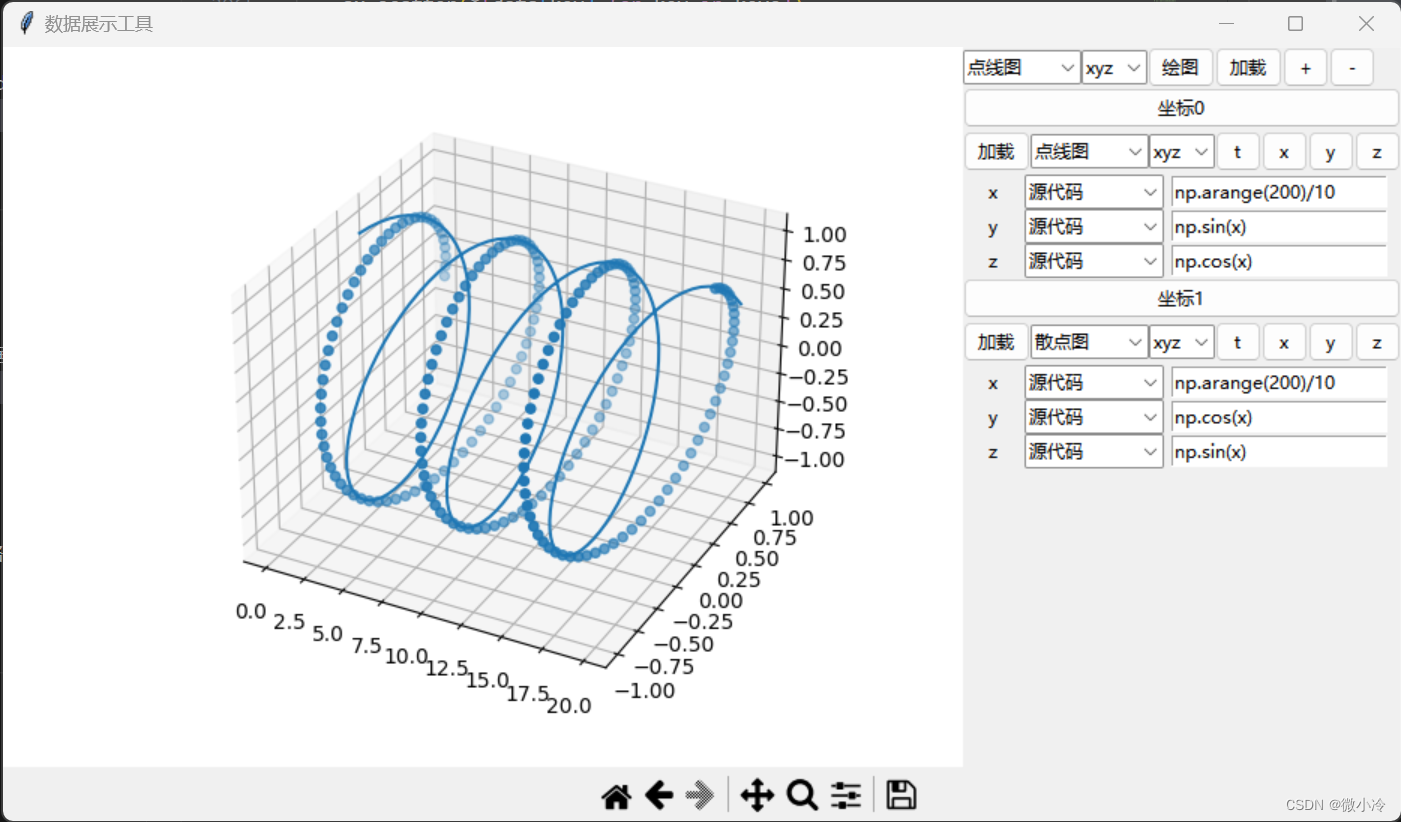Click 加载 button in 坐标1 section

click(x=996, y=342)
